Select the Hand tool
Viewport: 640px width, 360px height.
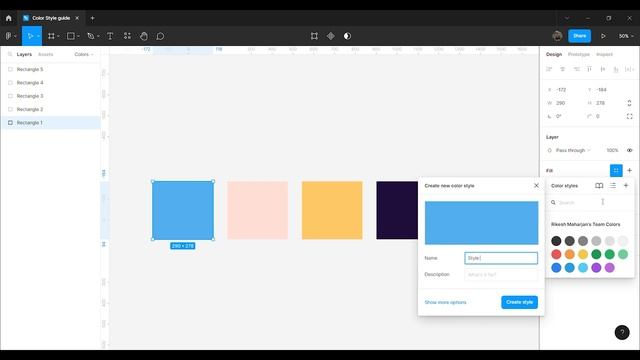click(x=144, y=36)
